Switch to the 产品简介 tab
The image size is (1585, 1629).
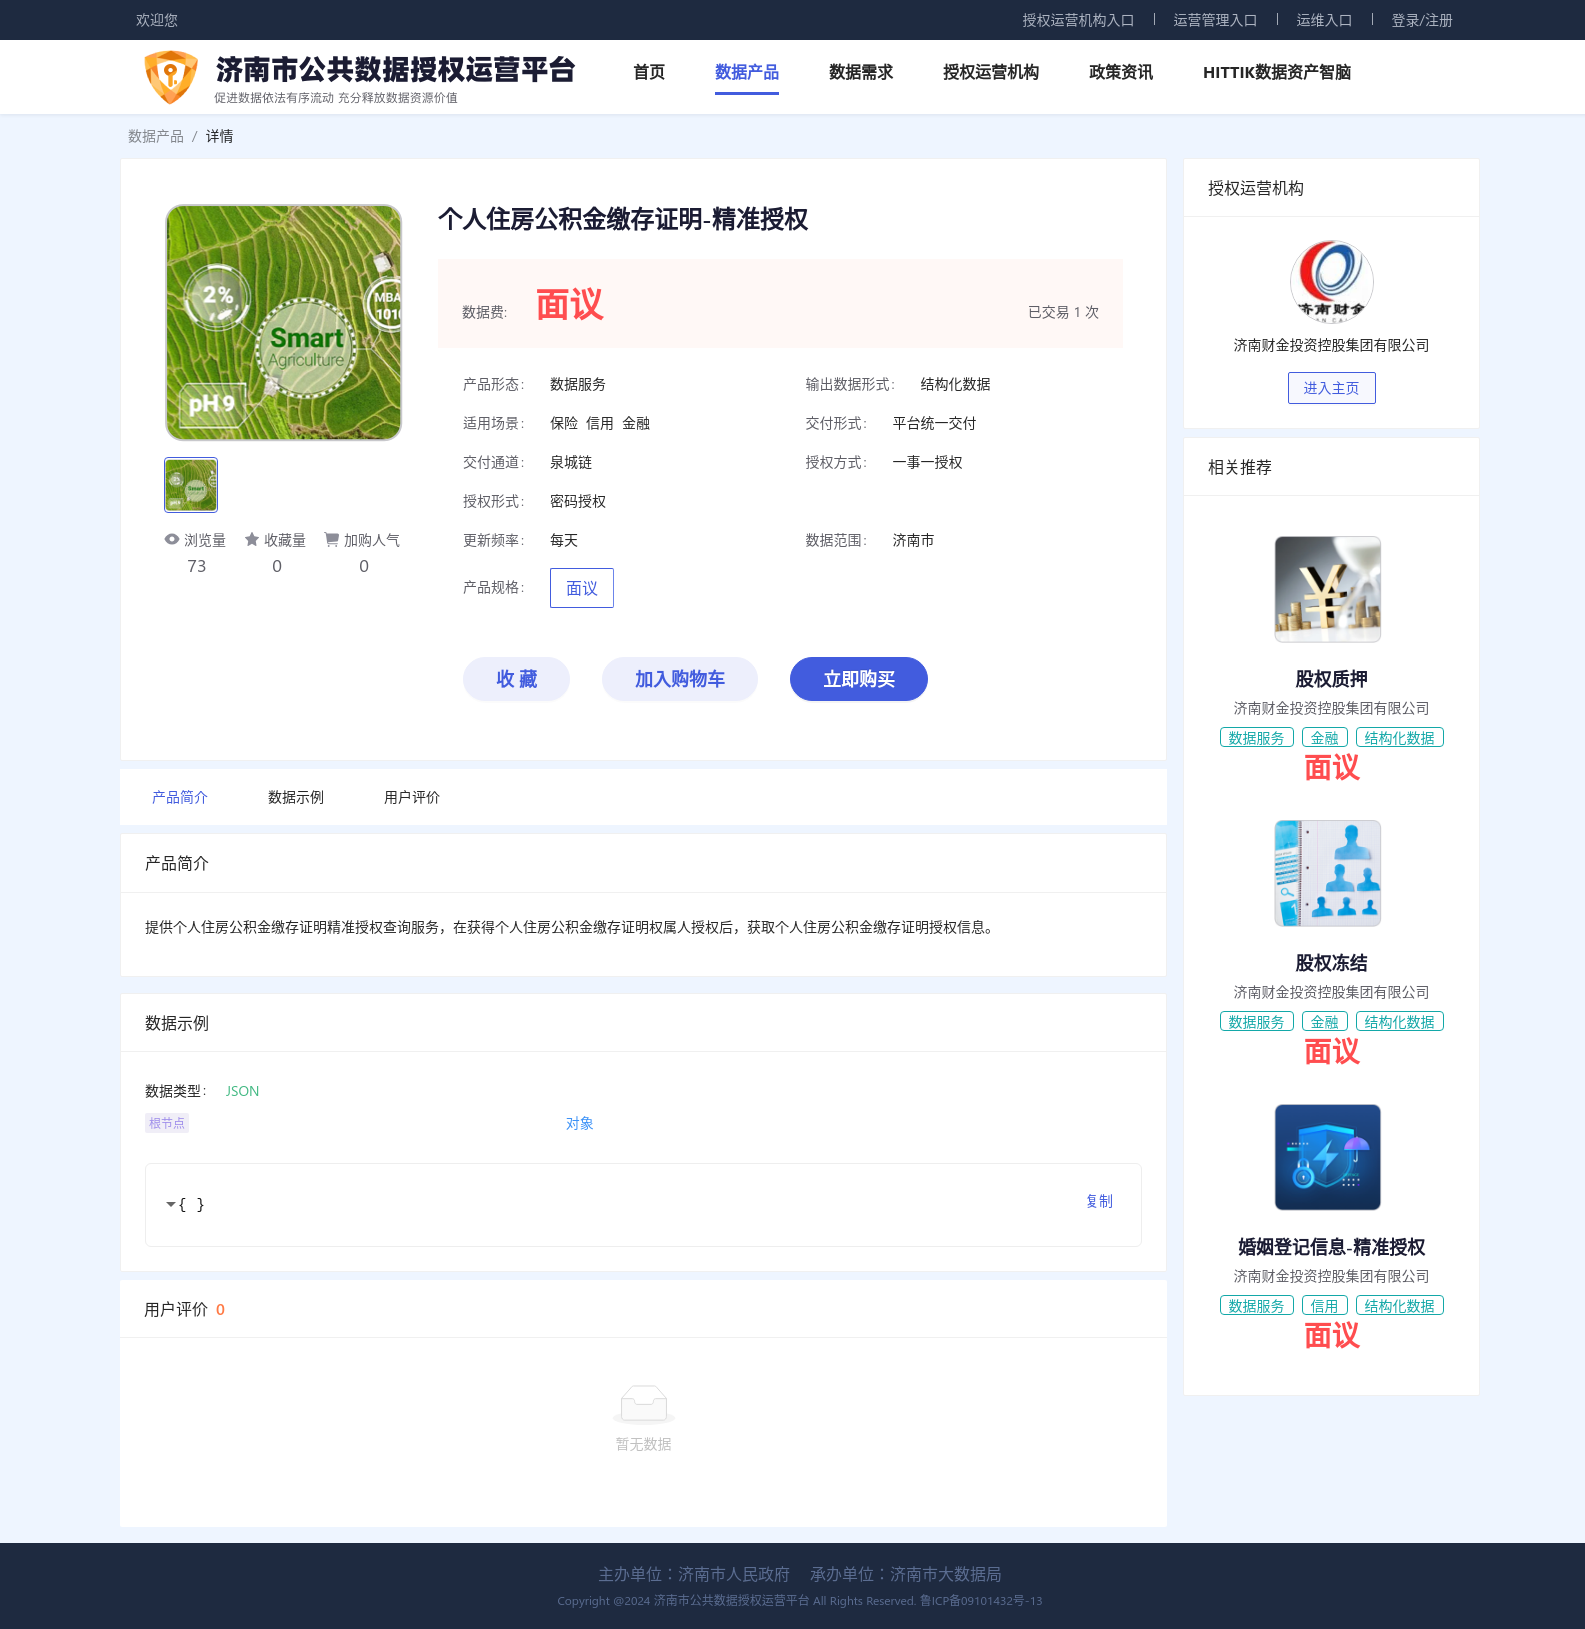(180, 797)
